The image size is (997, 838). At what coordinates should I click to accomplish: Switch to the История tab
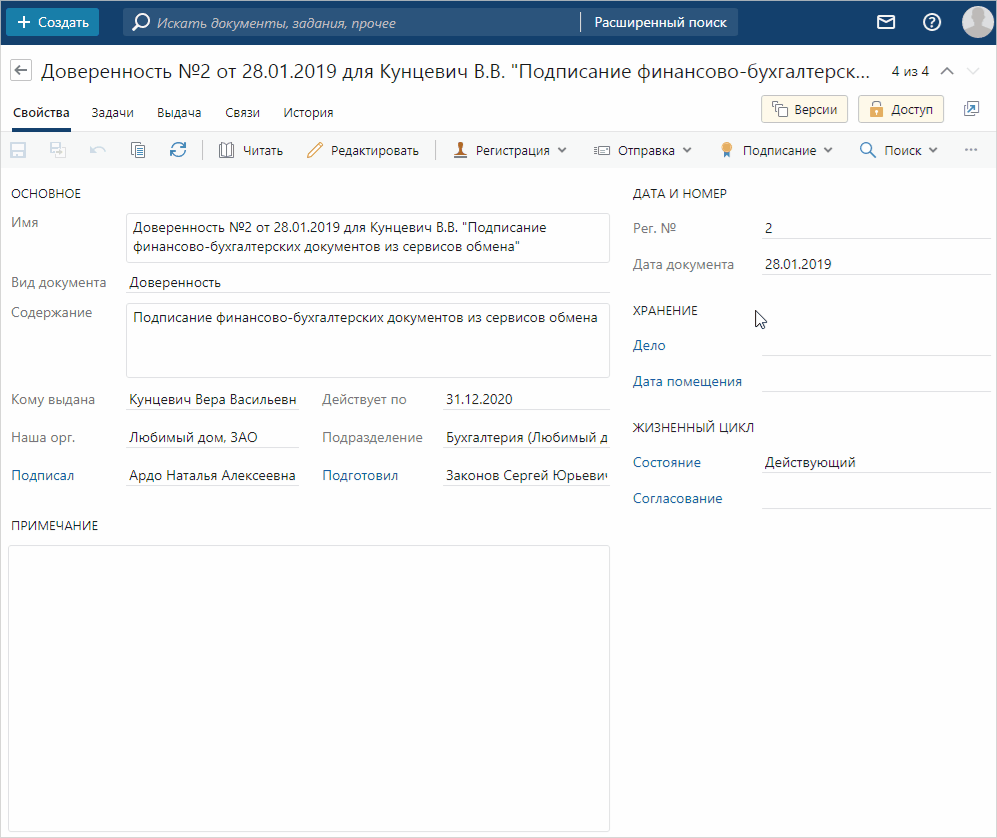coord(308,113)
